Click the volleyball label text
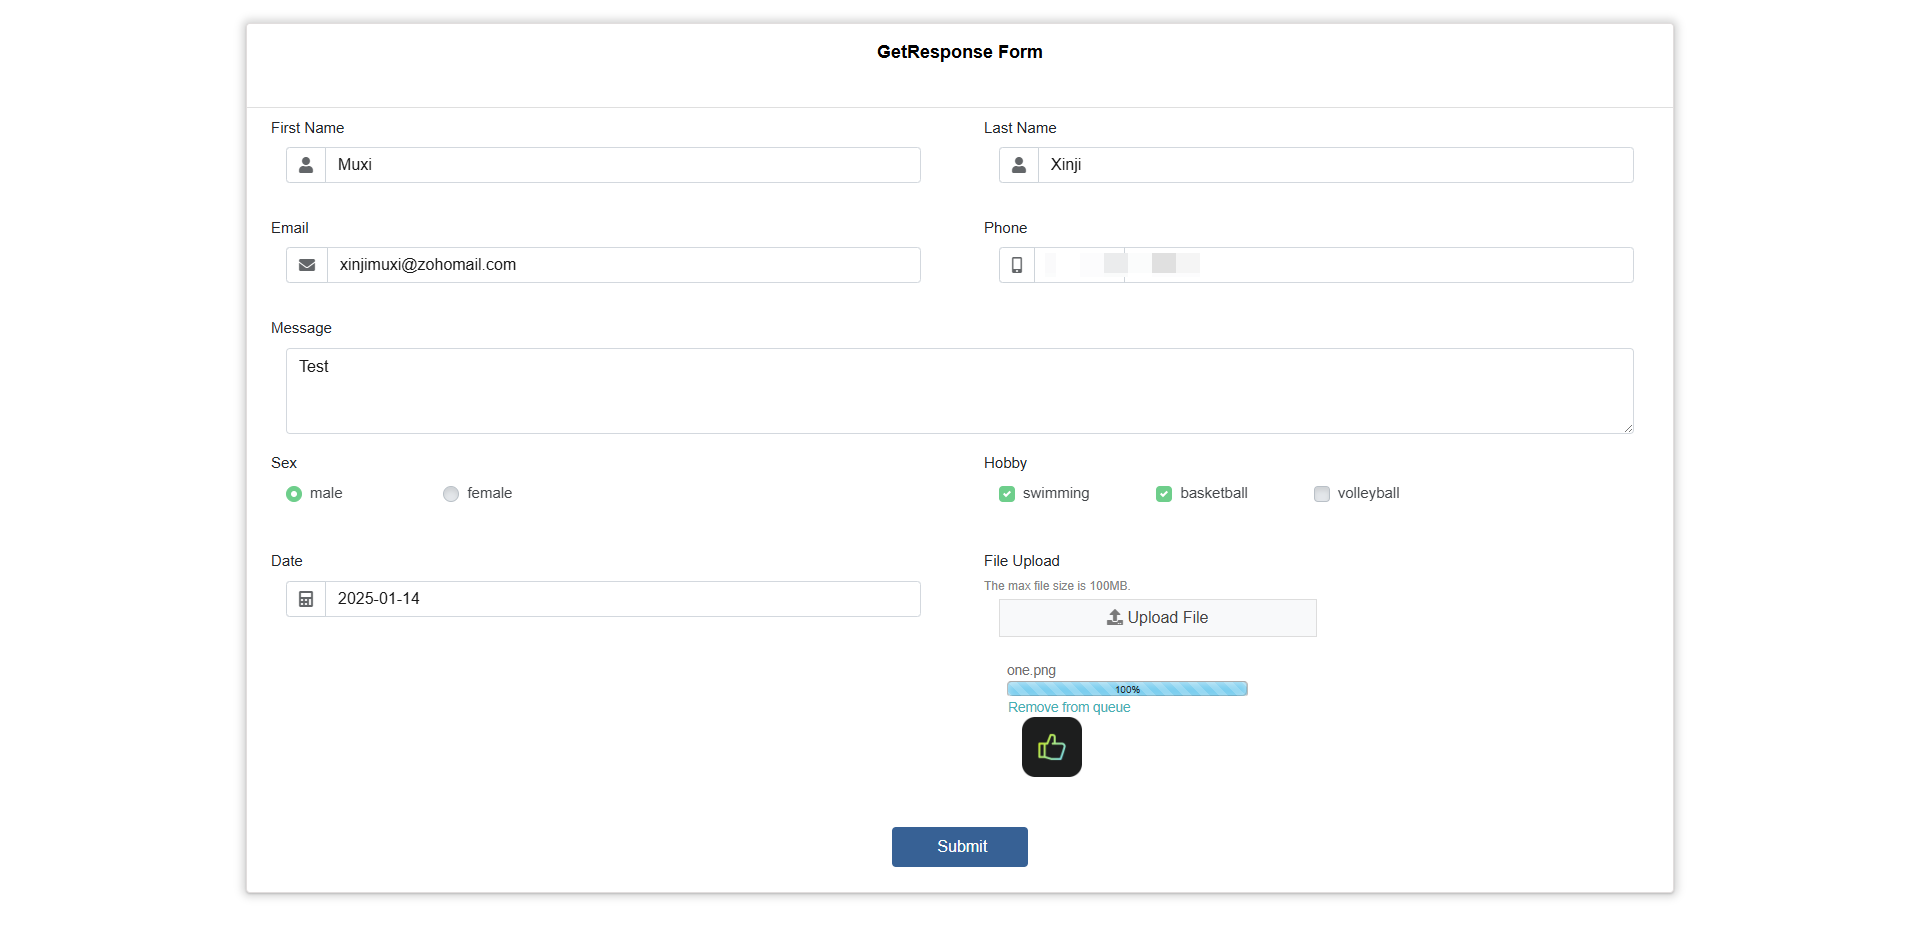This screenshot has height=934, width=1920. coord(1368,493)
